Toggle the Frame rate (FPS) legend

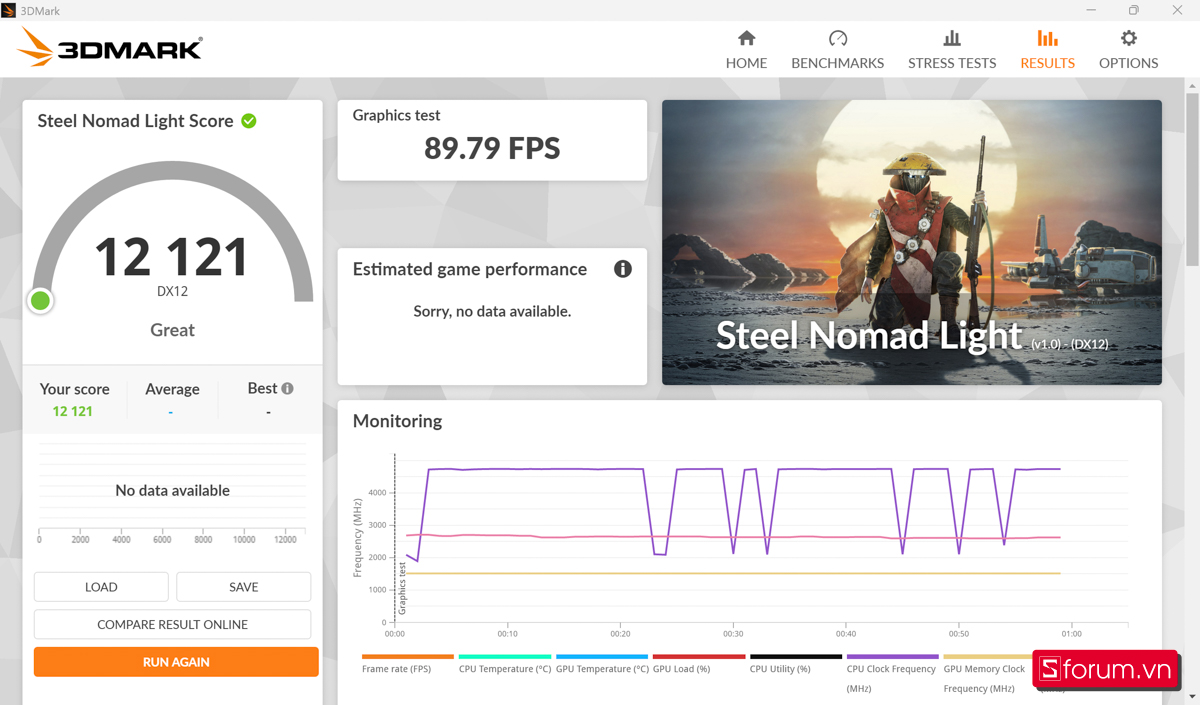tap(407, 664)
